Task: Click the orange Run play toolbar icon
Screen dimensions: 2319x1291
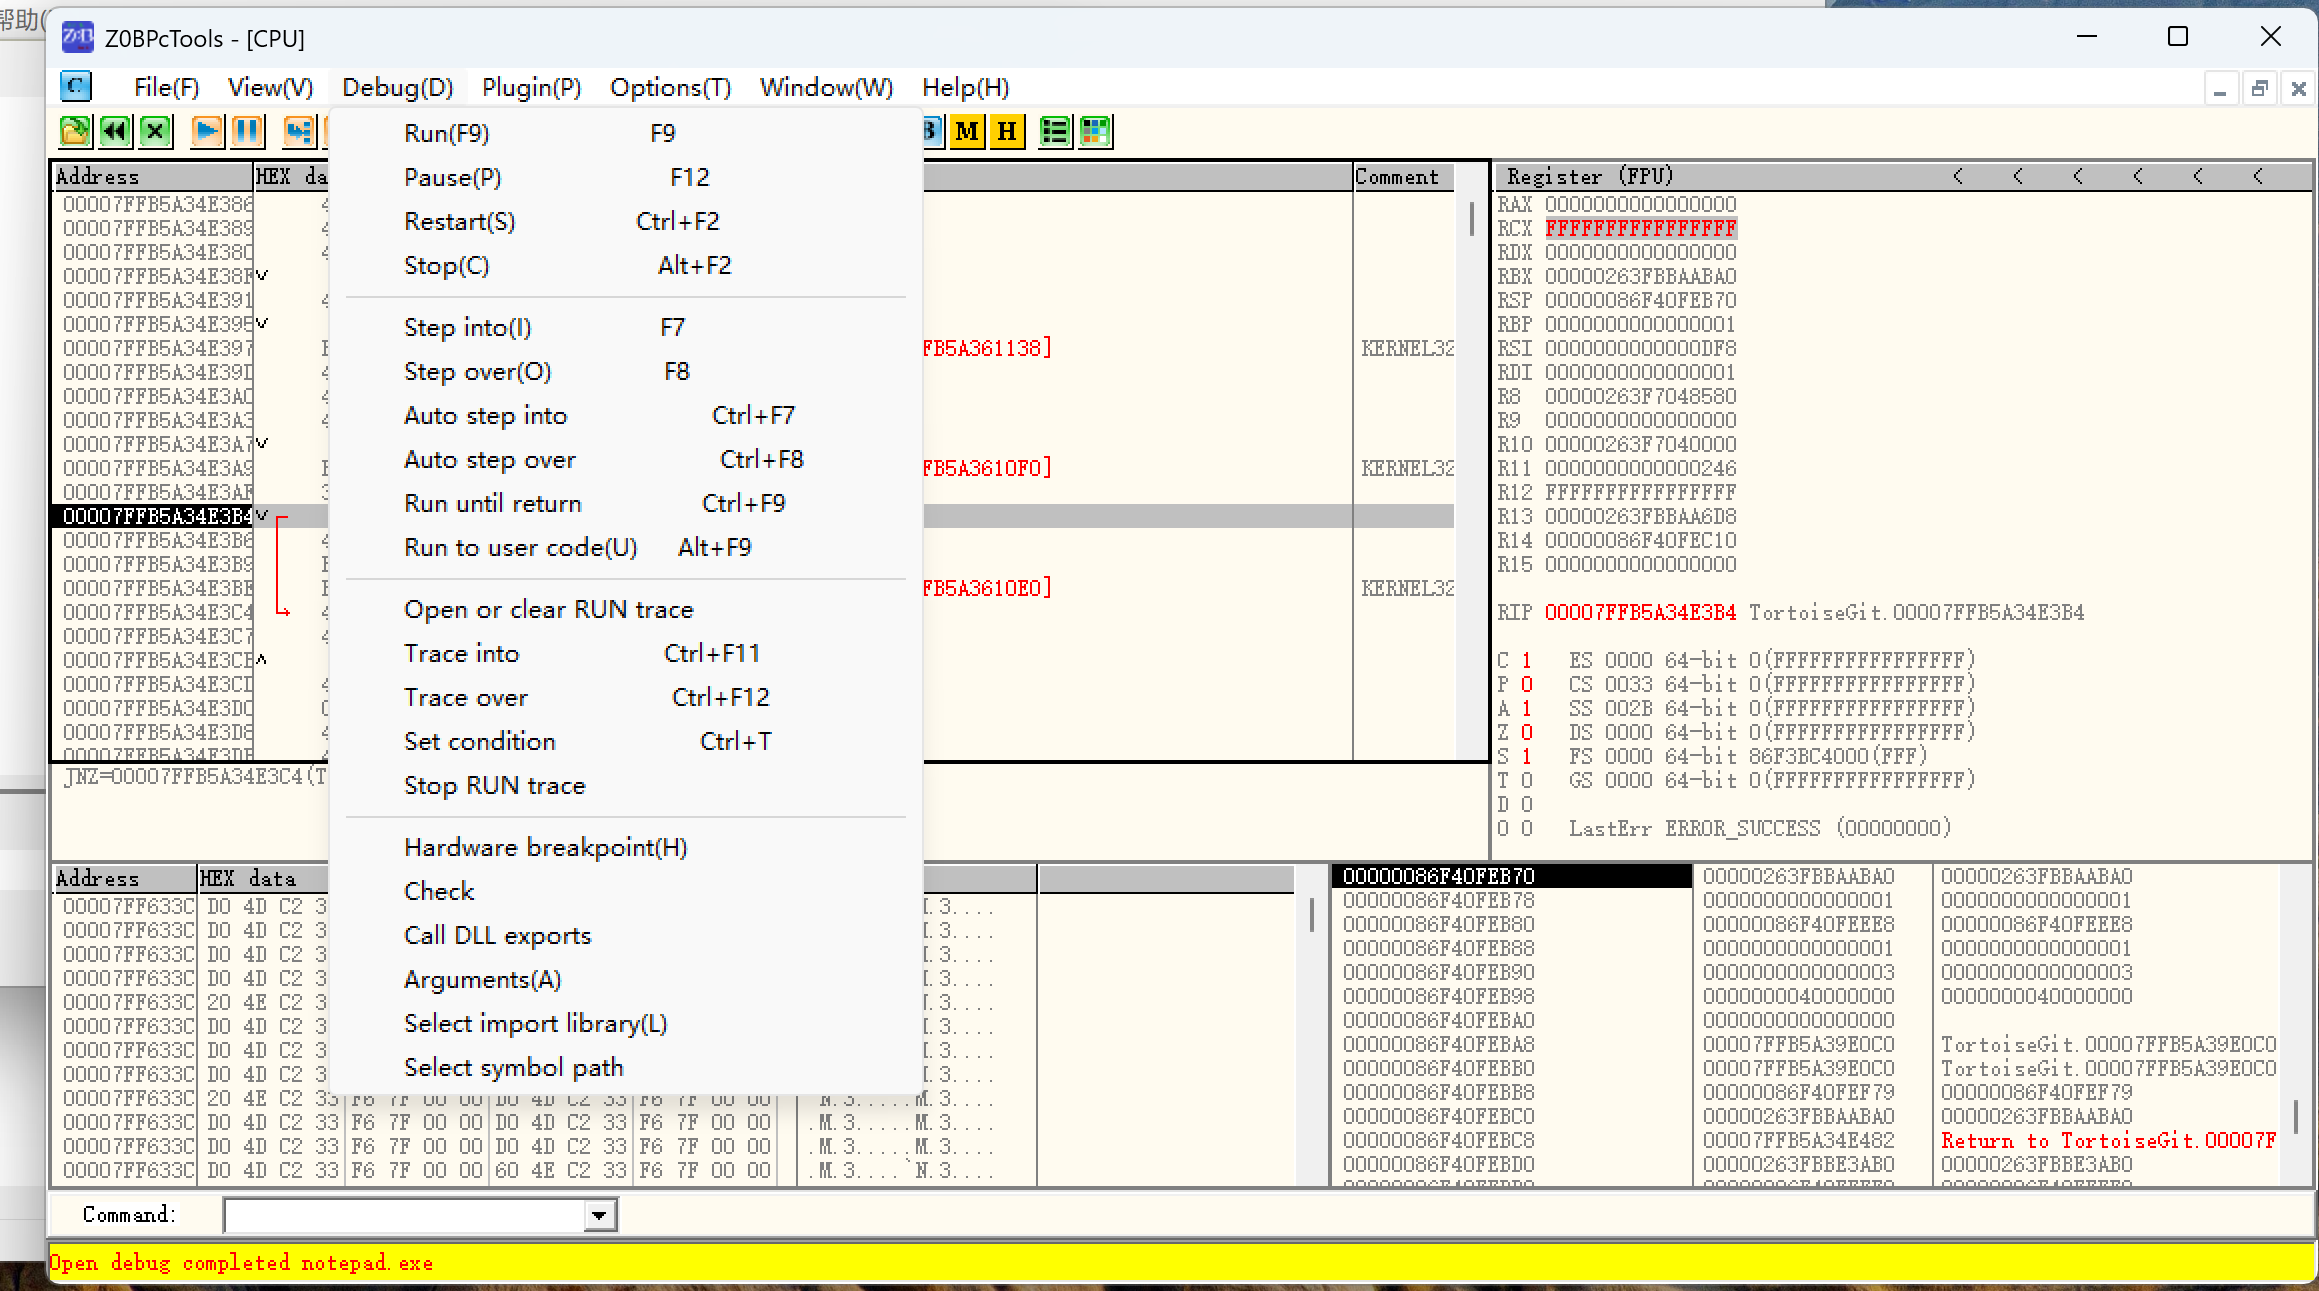Action: coord(207,131)
